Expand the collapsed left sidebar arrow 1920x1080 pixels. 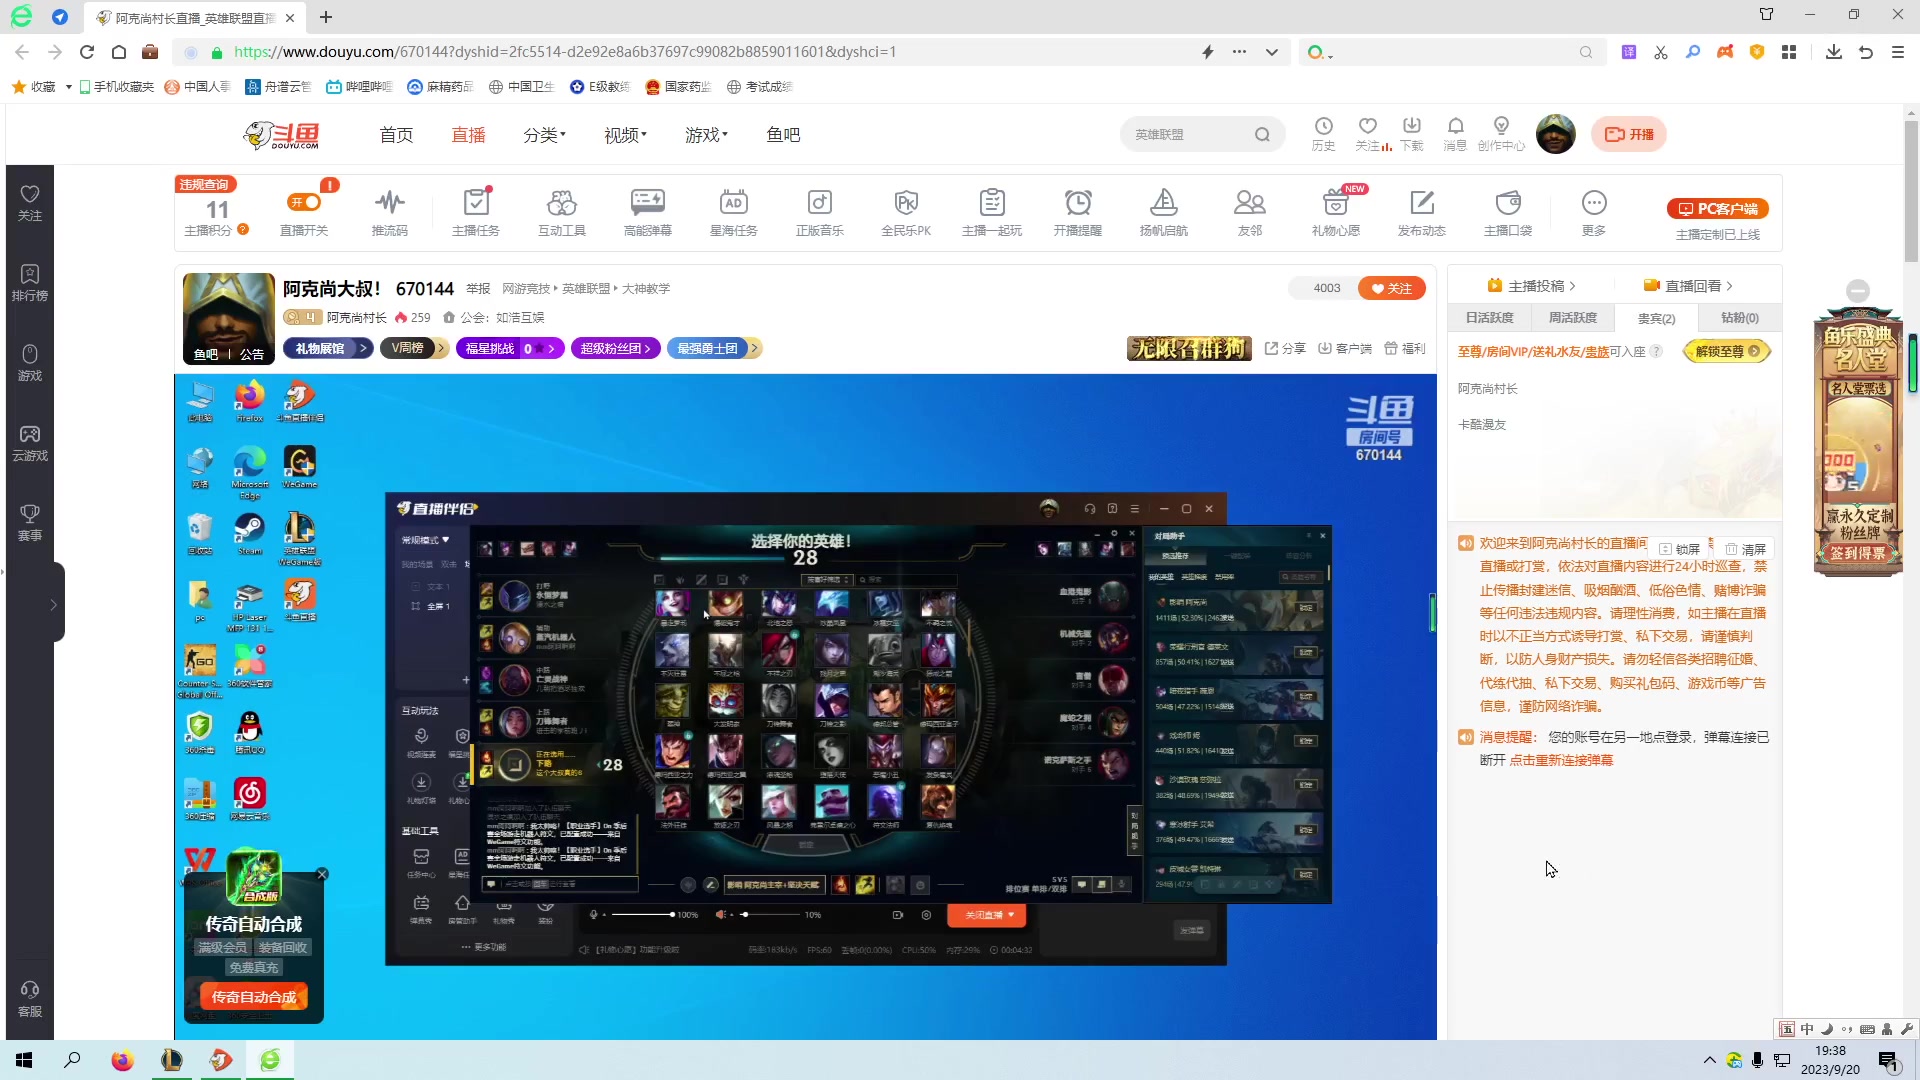[54, 604]
